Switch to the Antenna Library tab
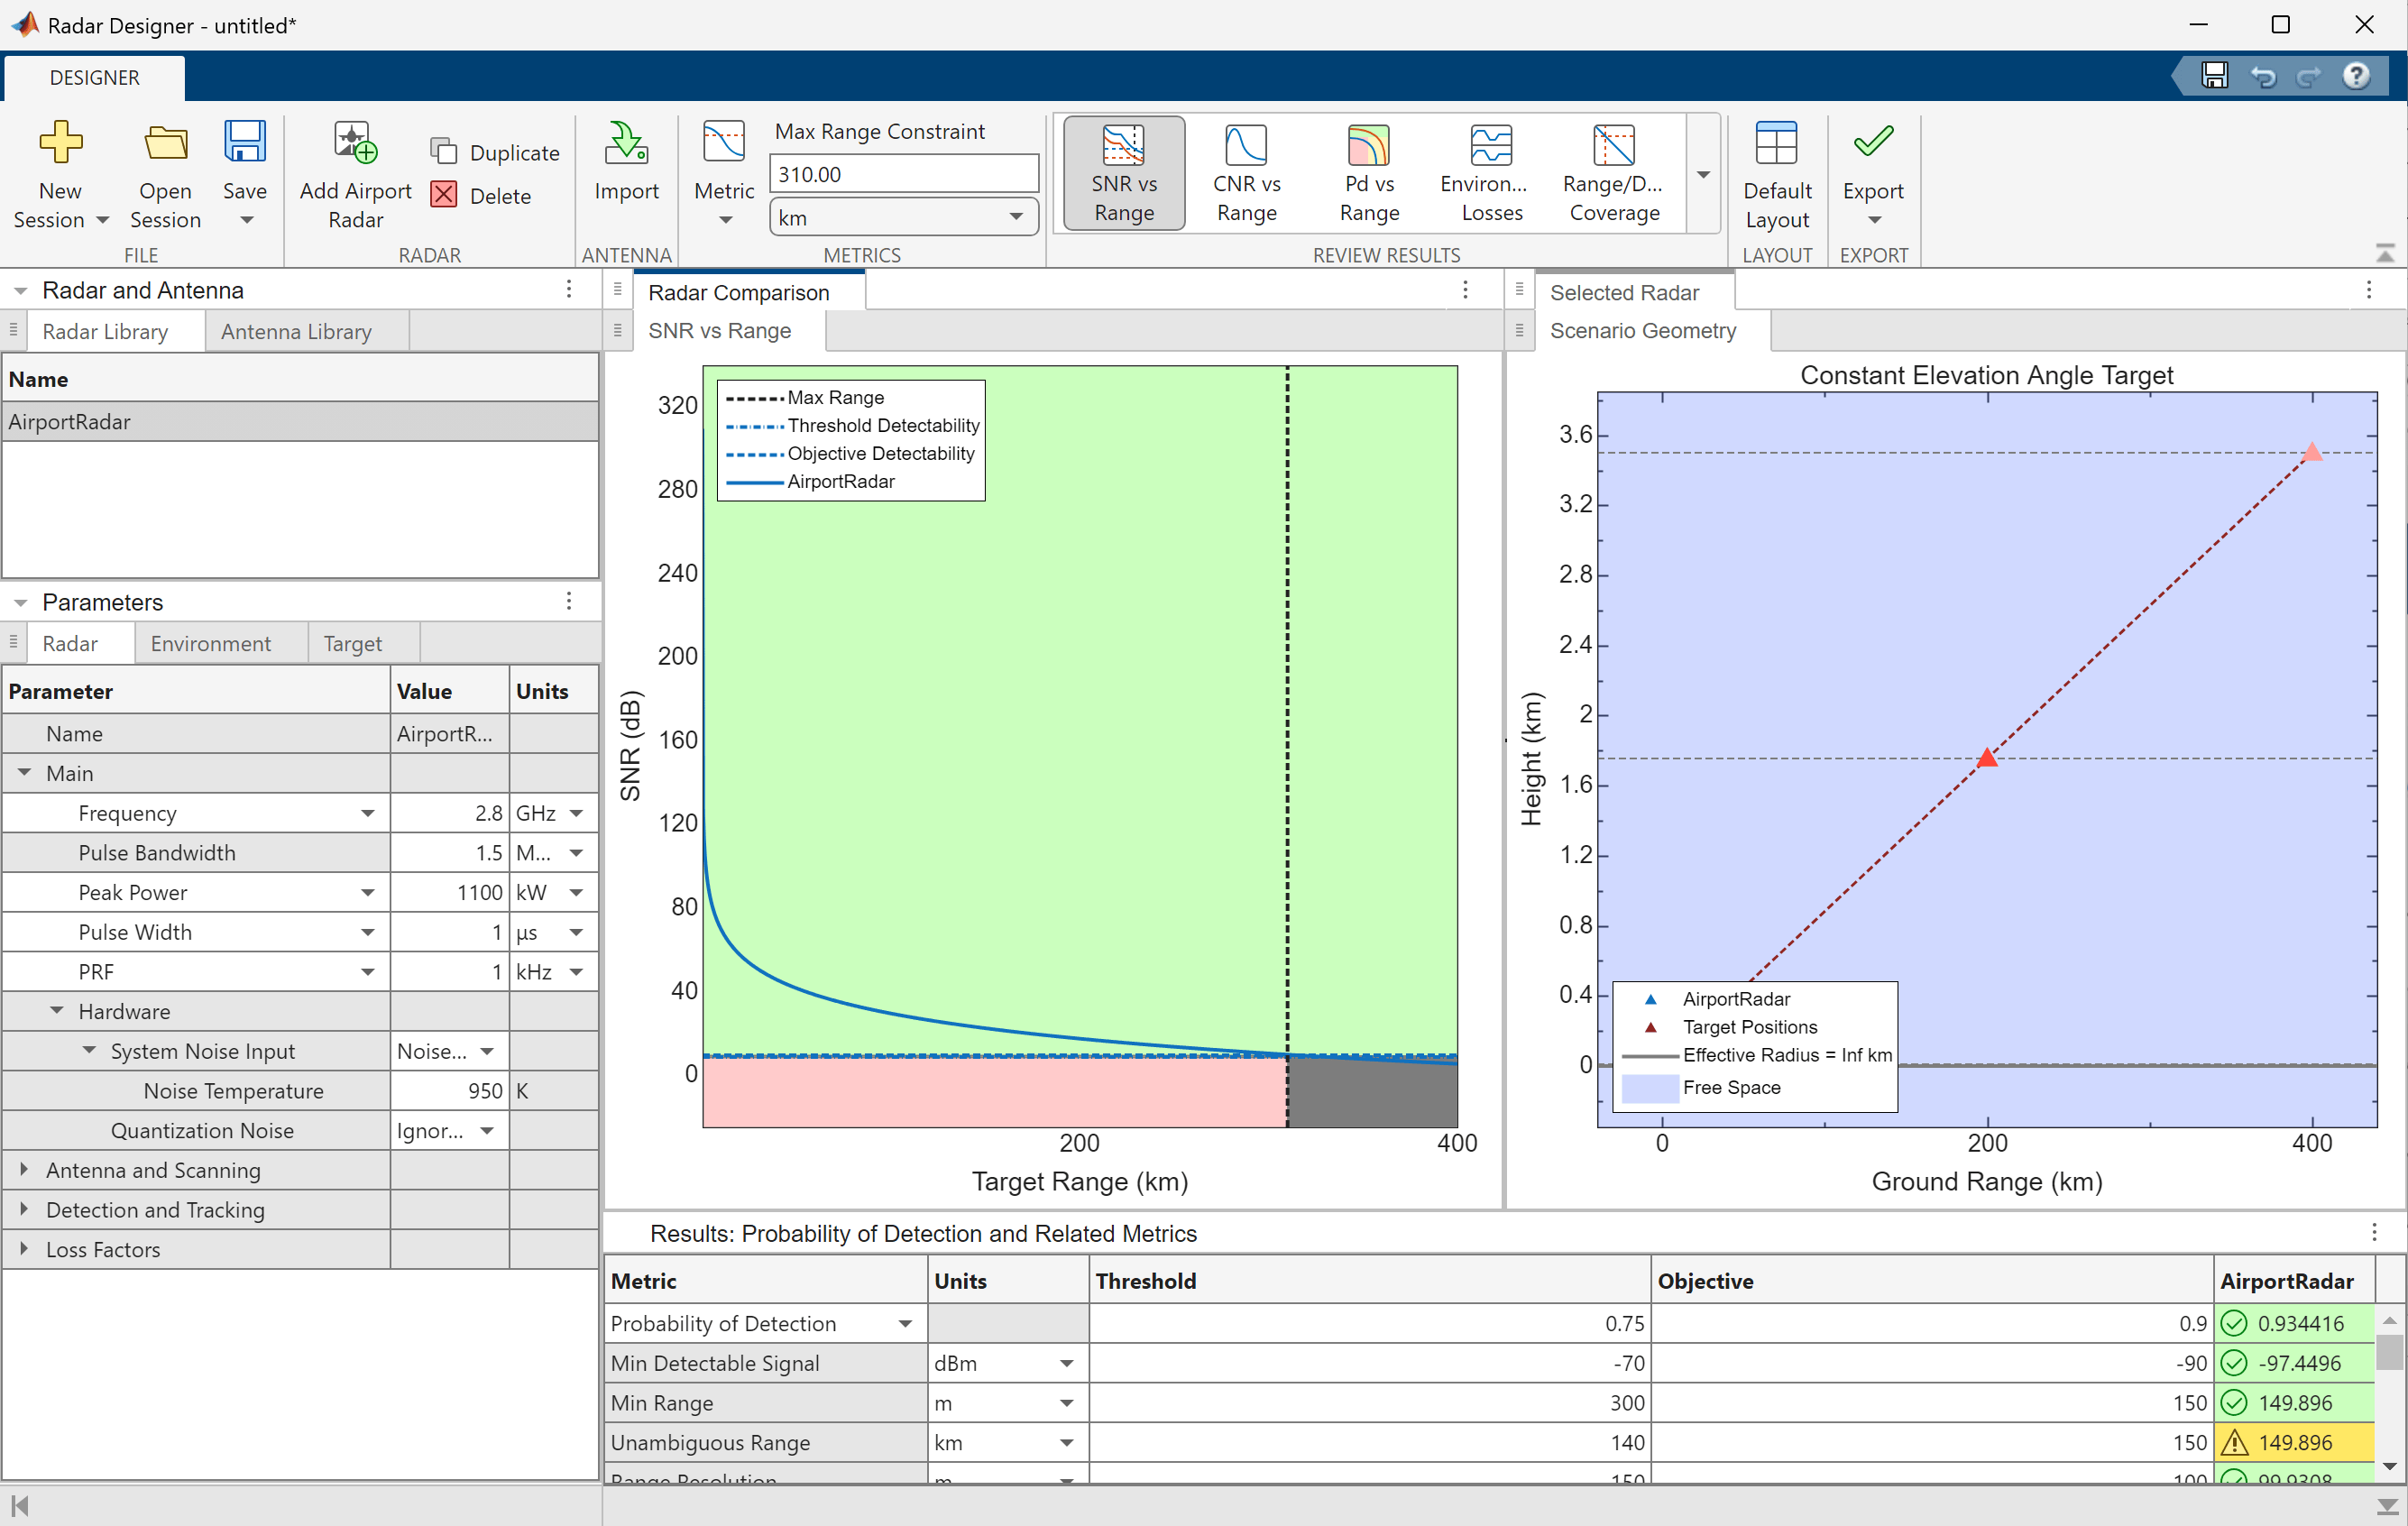 (296, 332)
